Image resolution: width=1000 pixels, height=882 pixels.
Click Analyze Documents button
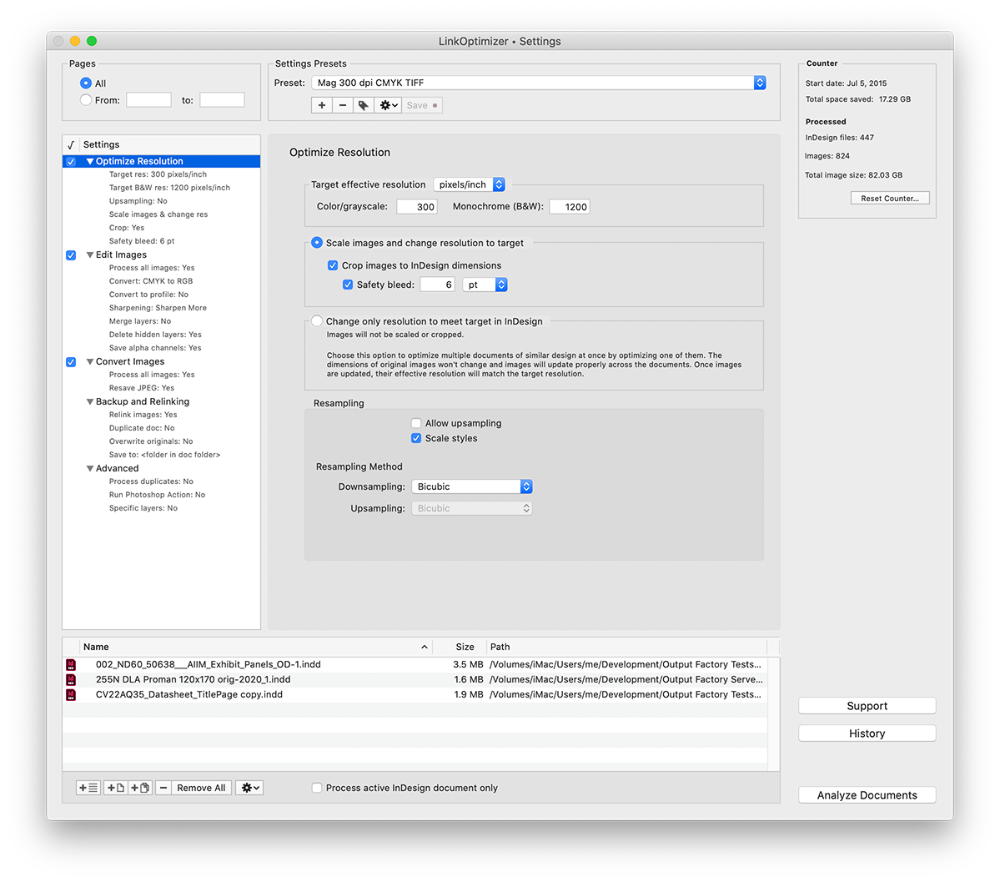coord(867,795)
